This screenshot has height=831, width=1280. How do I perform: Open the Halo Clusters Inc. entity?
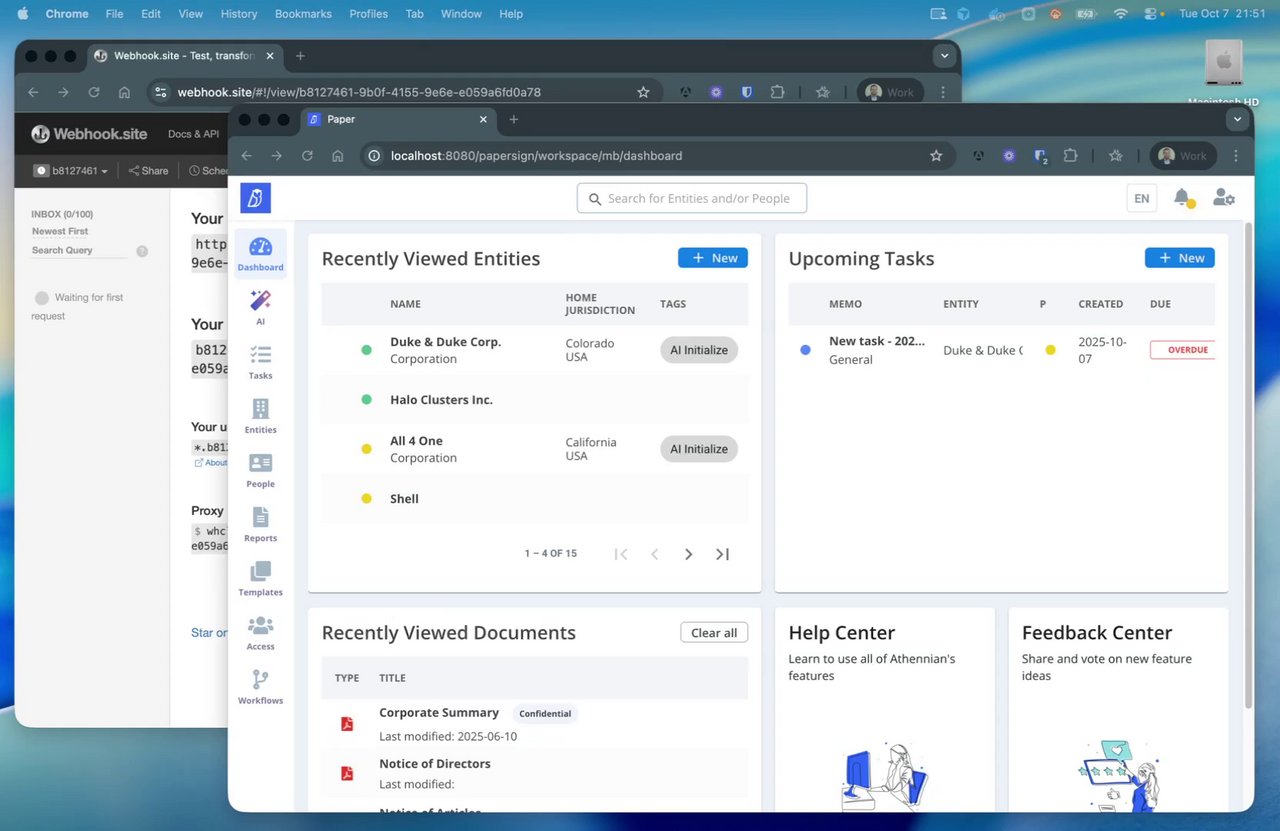click(441, 400)
